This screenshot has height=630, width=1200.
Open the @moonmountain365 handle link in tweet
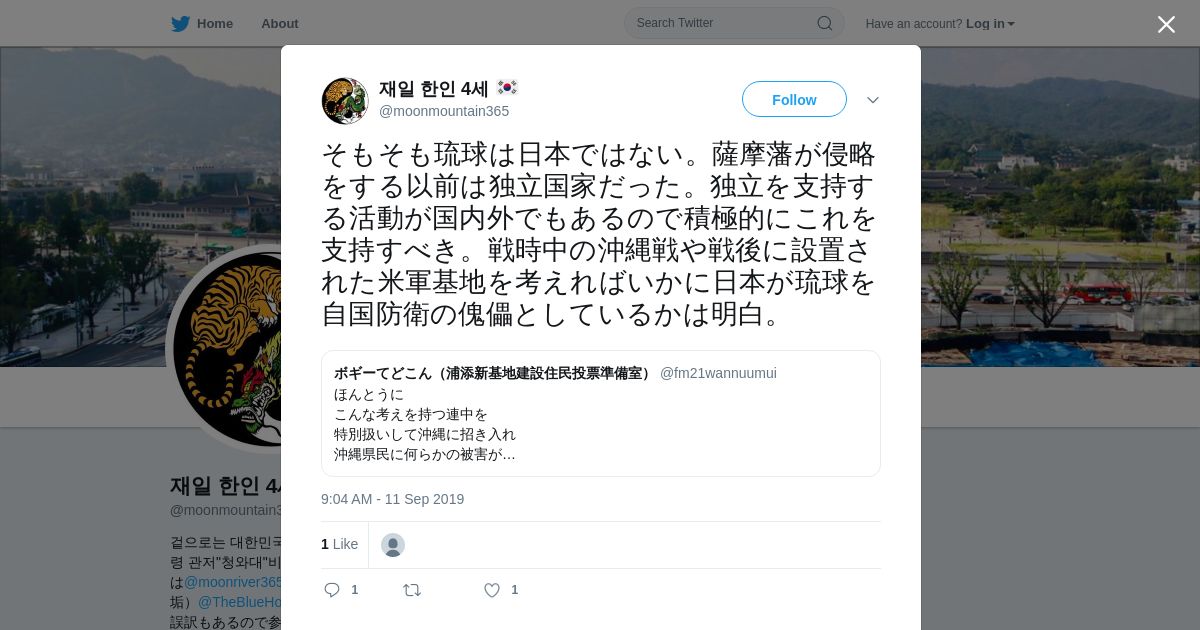tap(444, 111)
